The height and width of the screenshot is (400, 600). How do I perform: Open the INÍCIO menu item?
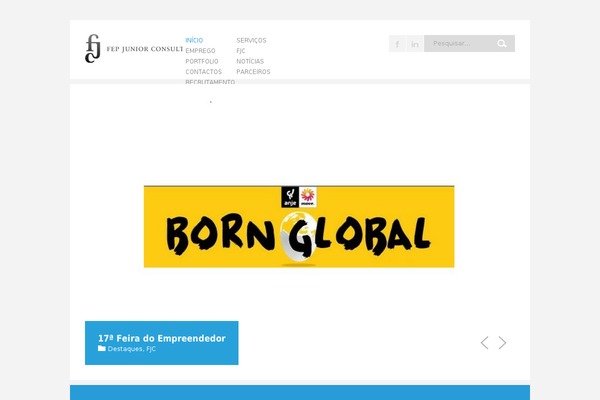(x=194, y=40)
